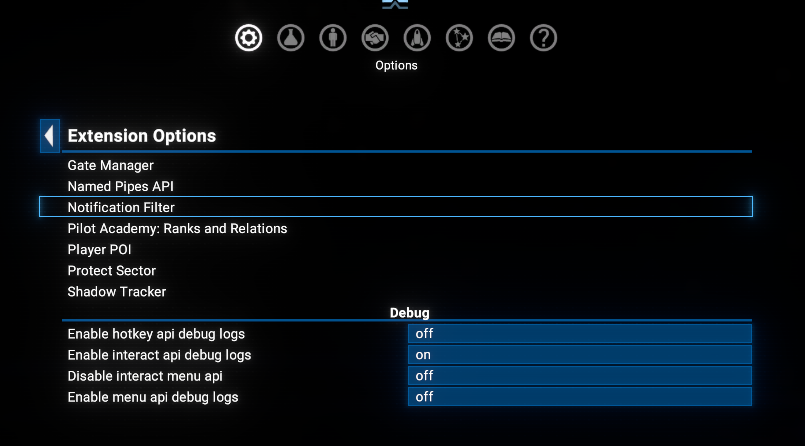Click the Debug section header

click(409, 313)
